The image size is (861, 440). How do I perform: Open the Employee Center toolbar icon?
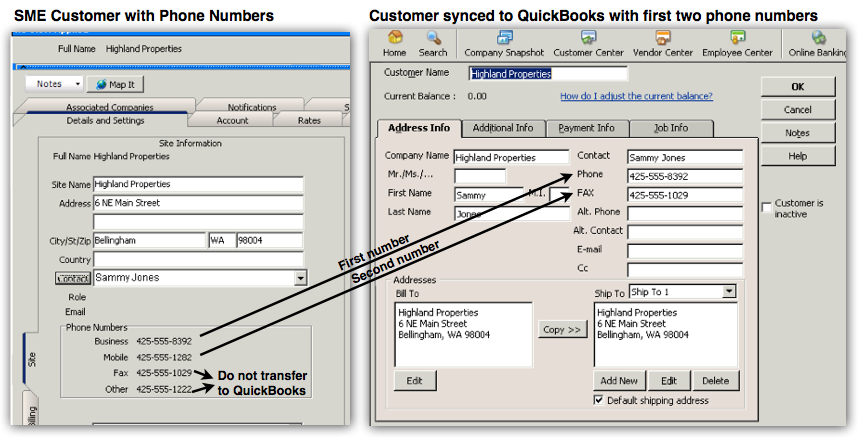point(737,44)
